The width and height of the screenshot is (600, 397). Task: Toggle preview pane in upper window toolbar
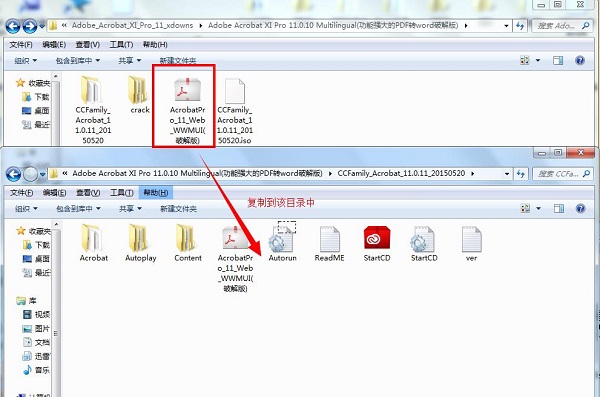click(558, 60)
